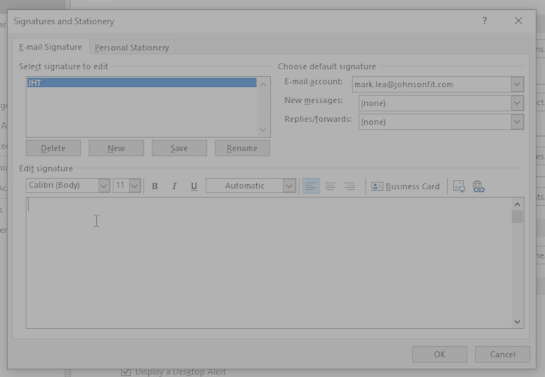
Task: Close the Signatures and Stationery dialog
Action: coord(518,21)
